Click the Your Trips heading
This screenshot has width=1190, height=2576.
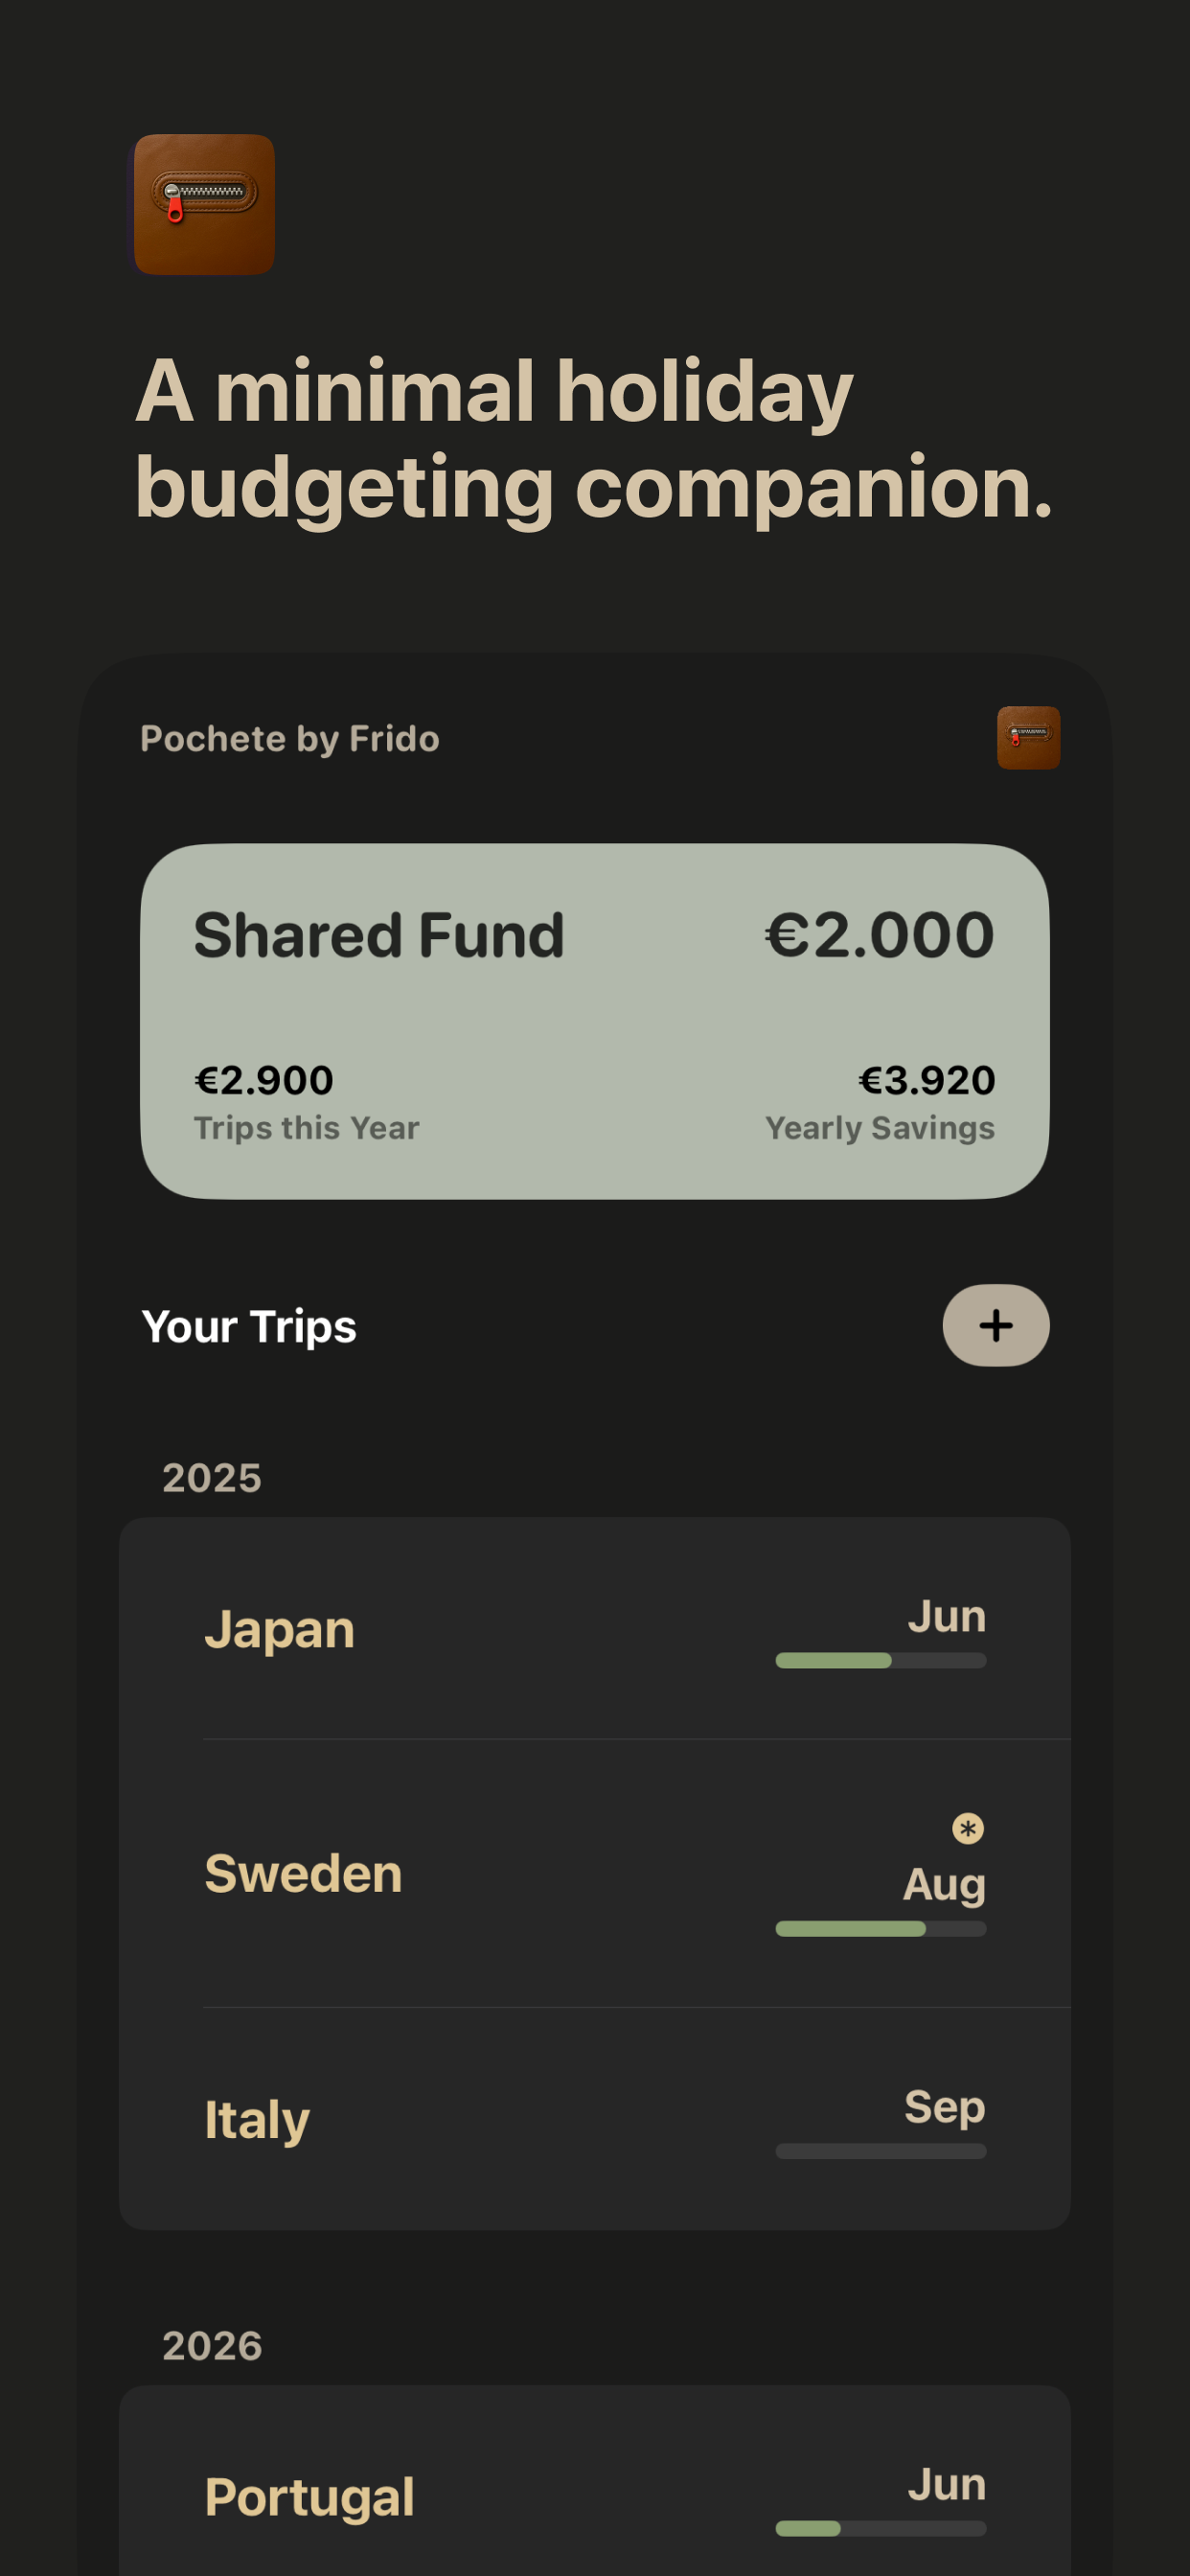(249, 1327)
